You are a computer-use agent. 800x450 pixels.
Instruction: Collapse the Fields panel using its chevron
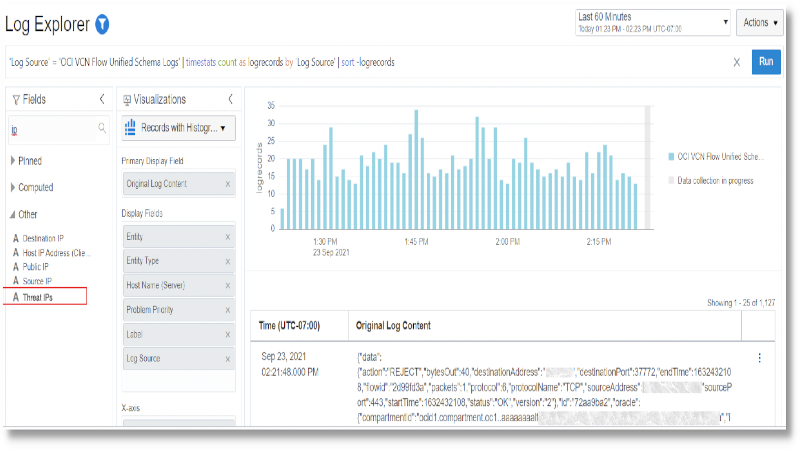pyautogui.click(x=102, y=99)
